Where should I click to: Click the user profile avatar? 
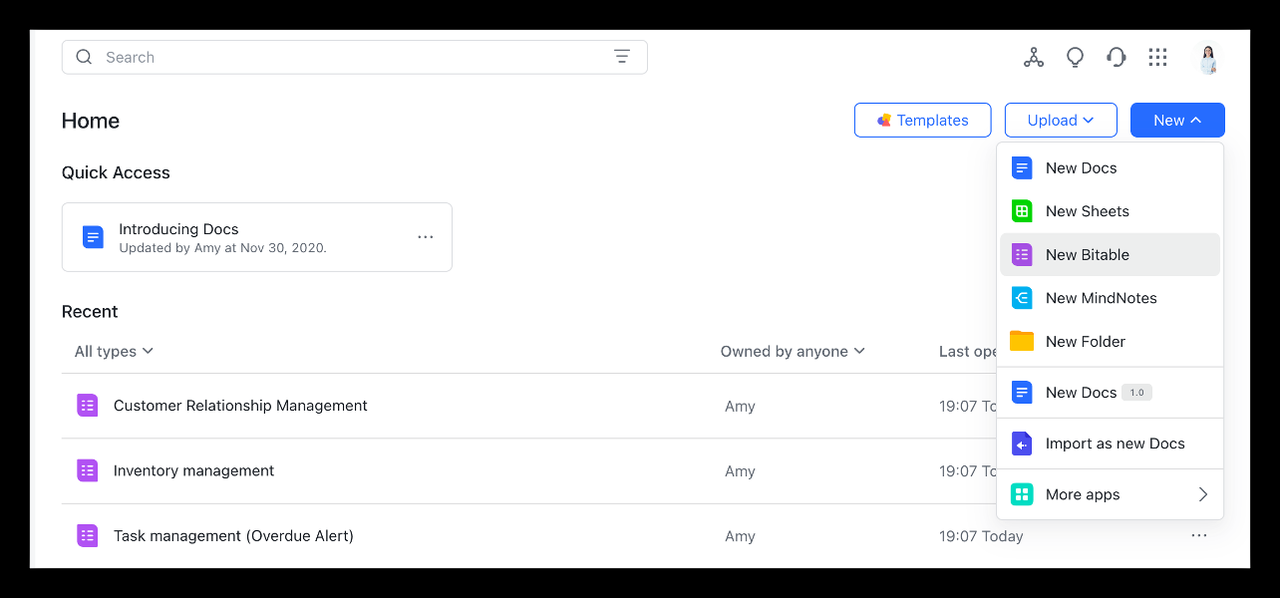click(x=1208, y=59)
